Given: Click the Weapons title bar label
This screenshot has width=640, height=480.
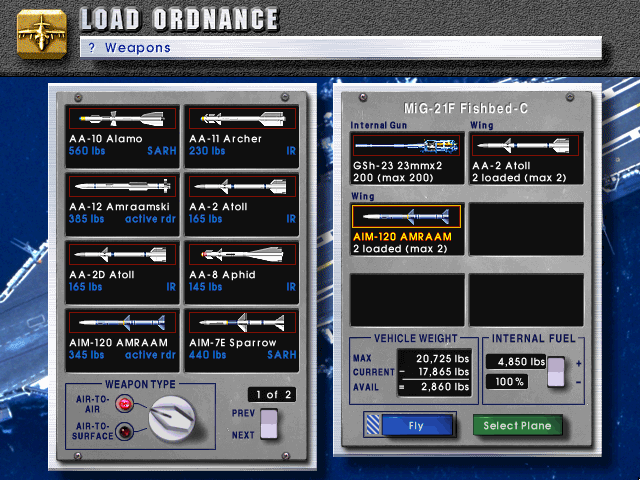Looking at the screenshot, I should click(x=138, y=48).
